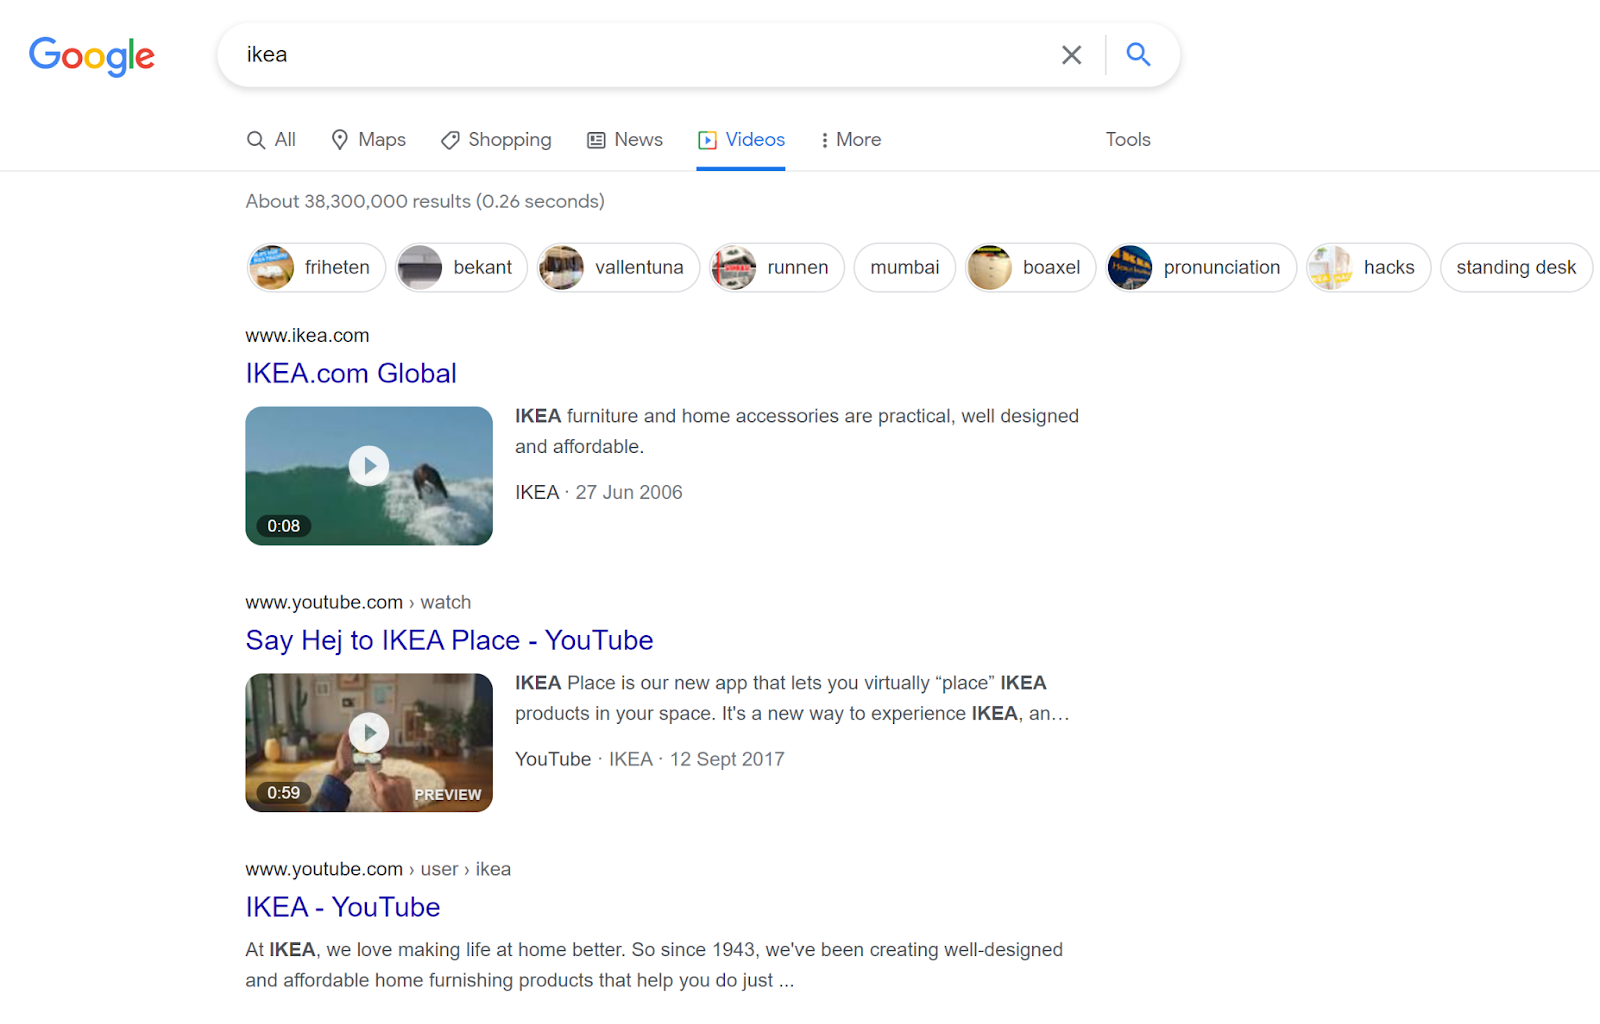Image resolution: width=1600 pixels, height=1024 pixels.
Task: Play the IKEA Place video preview
Action: [369, 743]
